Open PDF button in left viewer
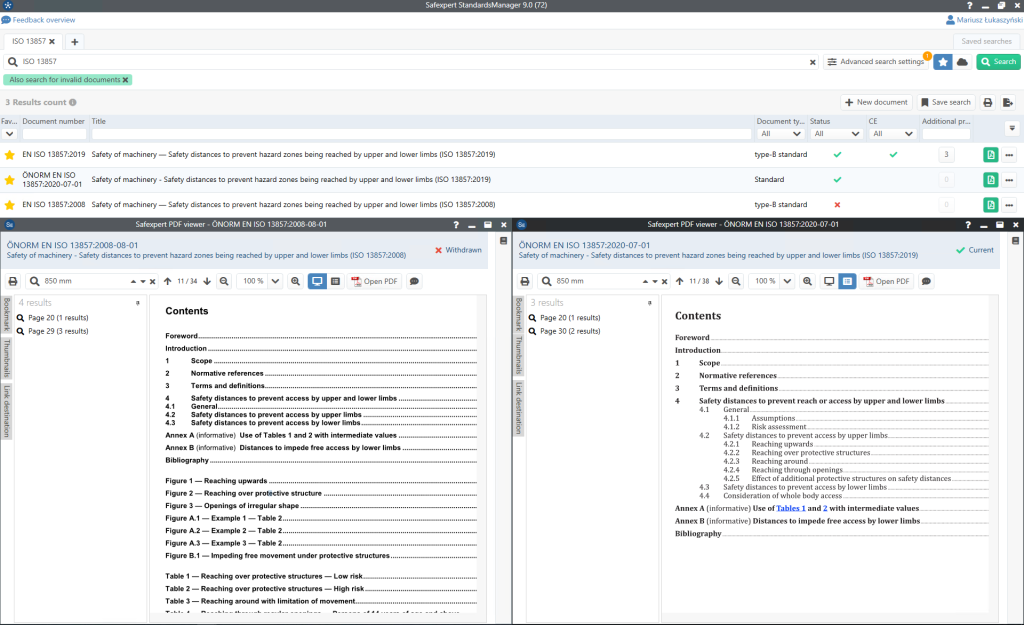The width and height of the screenshot is (1024, 625). click(374, 281)
